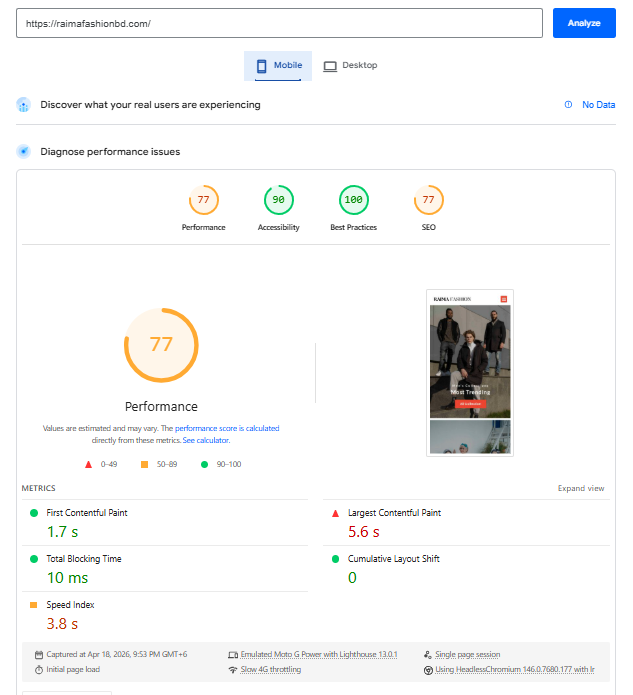Screen dimensions: 633x695
Task: Click Emulated Moto G Power with Lighthouse
Action: (318, 655)
